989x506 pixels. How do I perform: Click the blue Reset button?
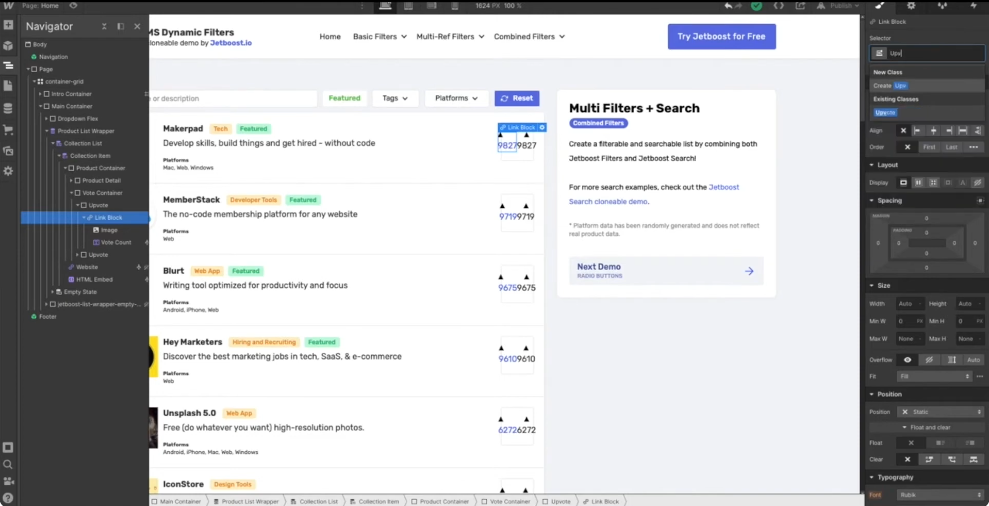point(517,98)
